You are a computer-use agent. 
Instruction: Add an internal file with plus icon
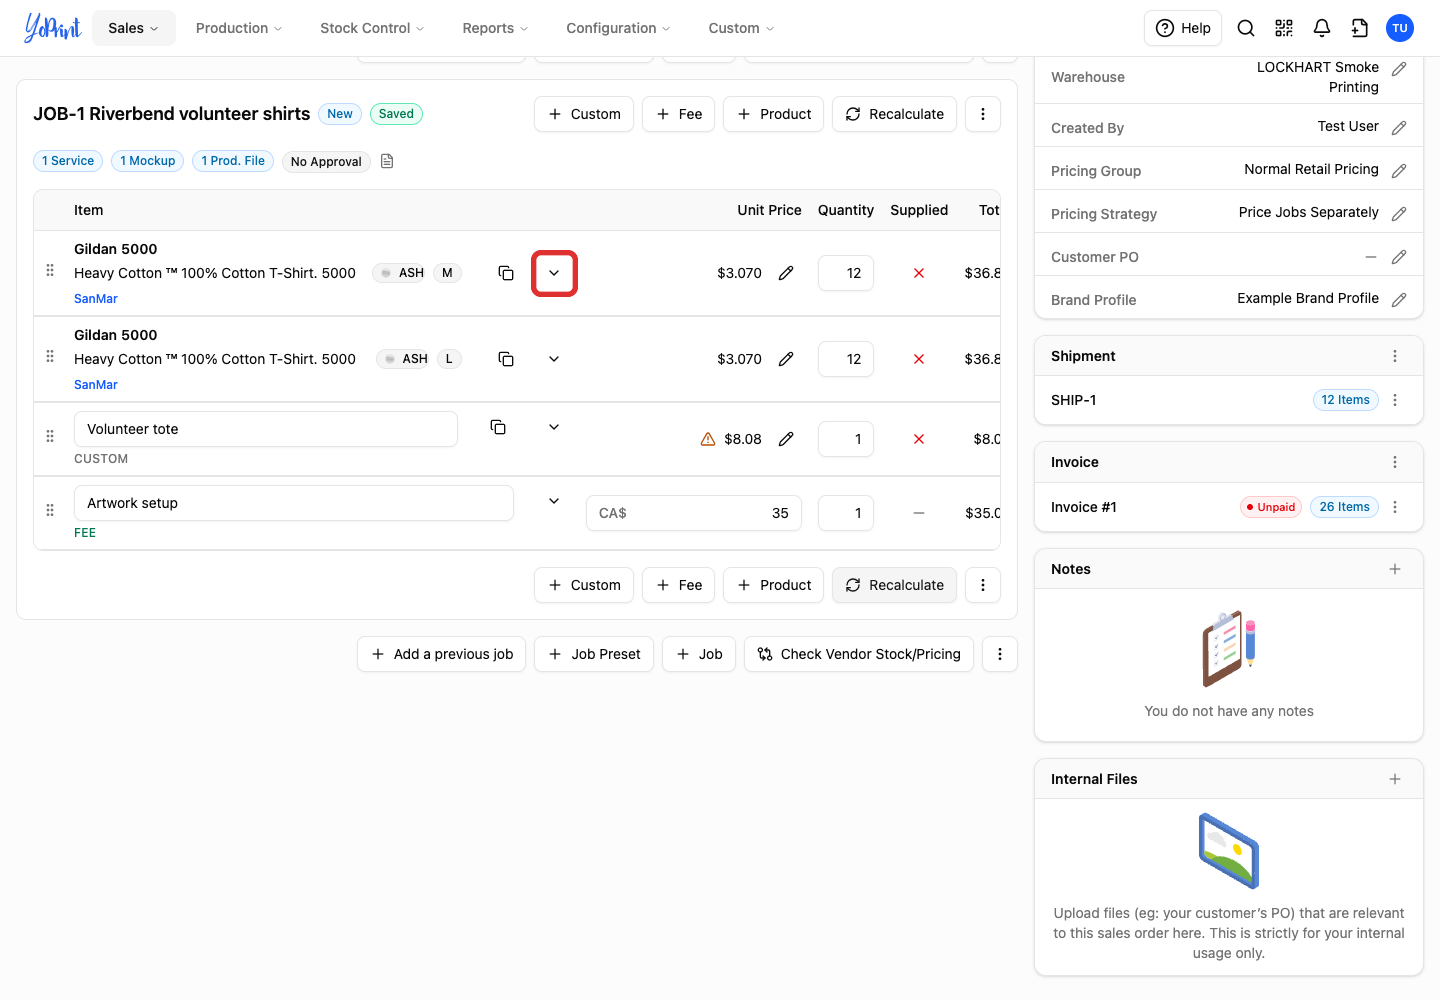1395,779
